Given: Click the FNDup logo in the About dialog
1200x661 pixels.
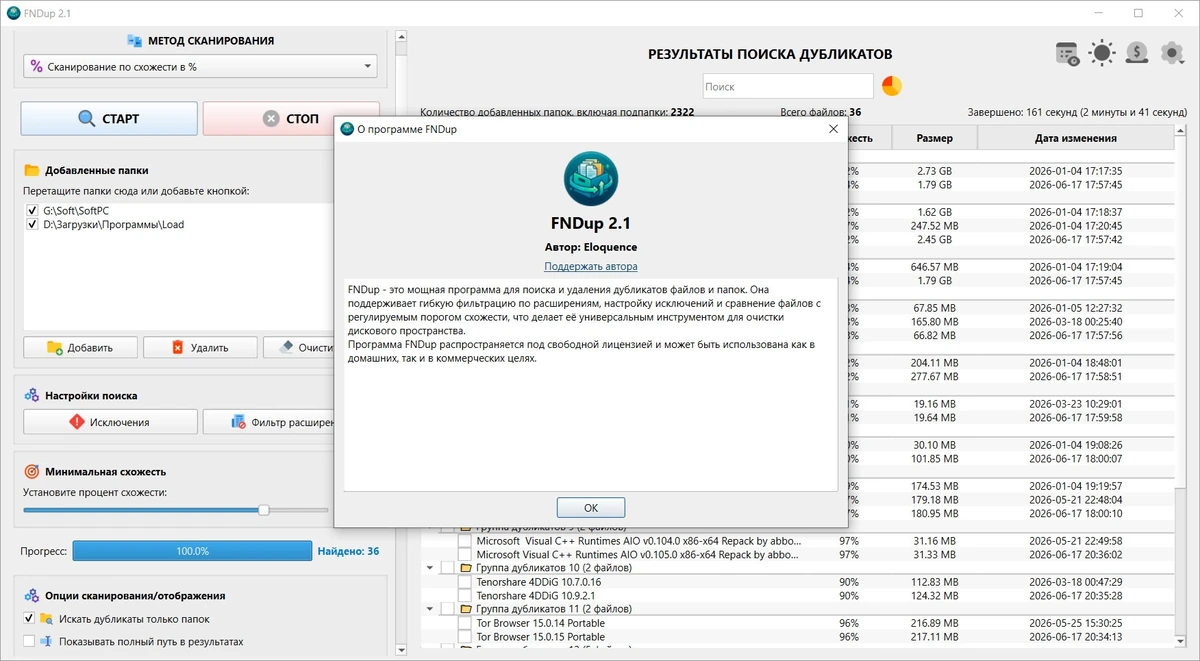Looking at the screenshot, I should coord(591,180).
